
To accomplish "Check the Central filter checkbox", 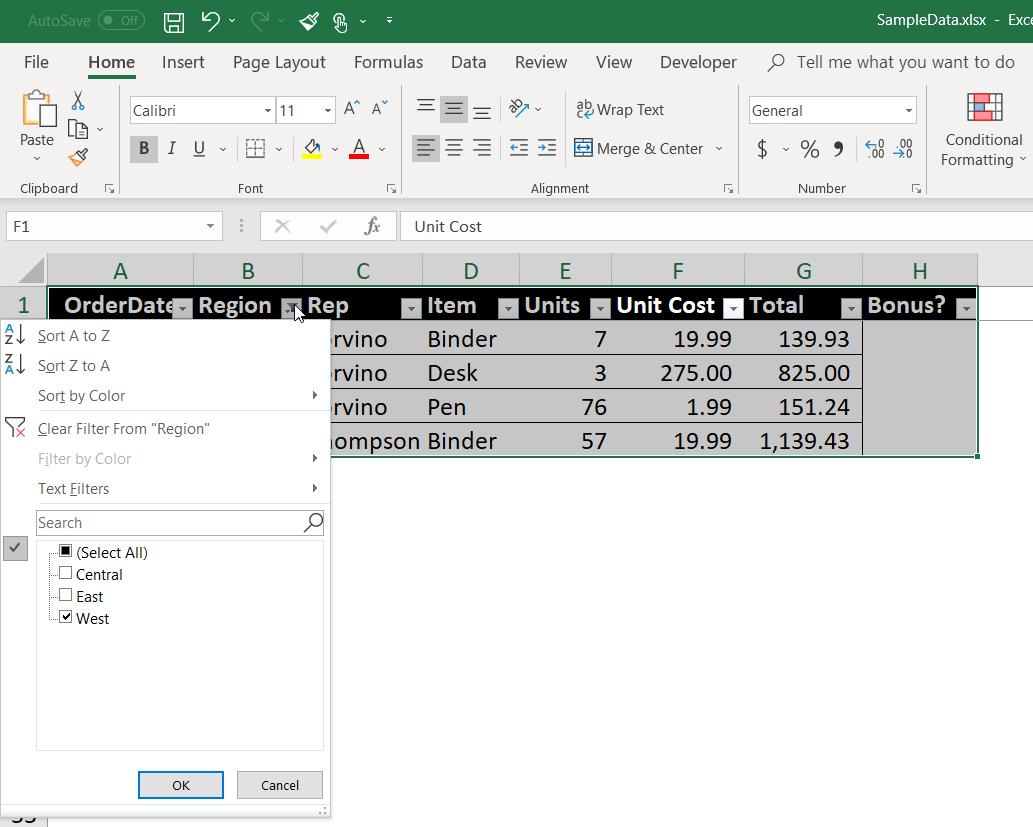I will [x=66, y=574].
